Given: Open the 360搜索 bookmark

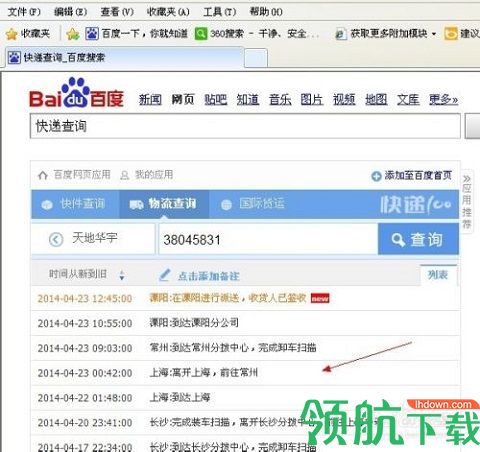Looking at the screenshot, I should [257, 34].
